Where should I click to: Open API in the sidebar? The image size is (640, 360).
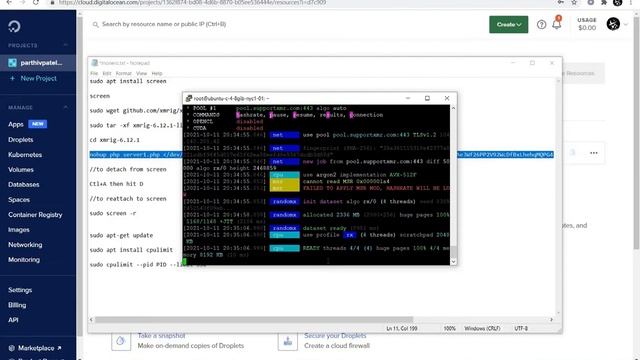click(x=13, y=320)
